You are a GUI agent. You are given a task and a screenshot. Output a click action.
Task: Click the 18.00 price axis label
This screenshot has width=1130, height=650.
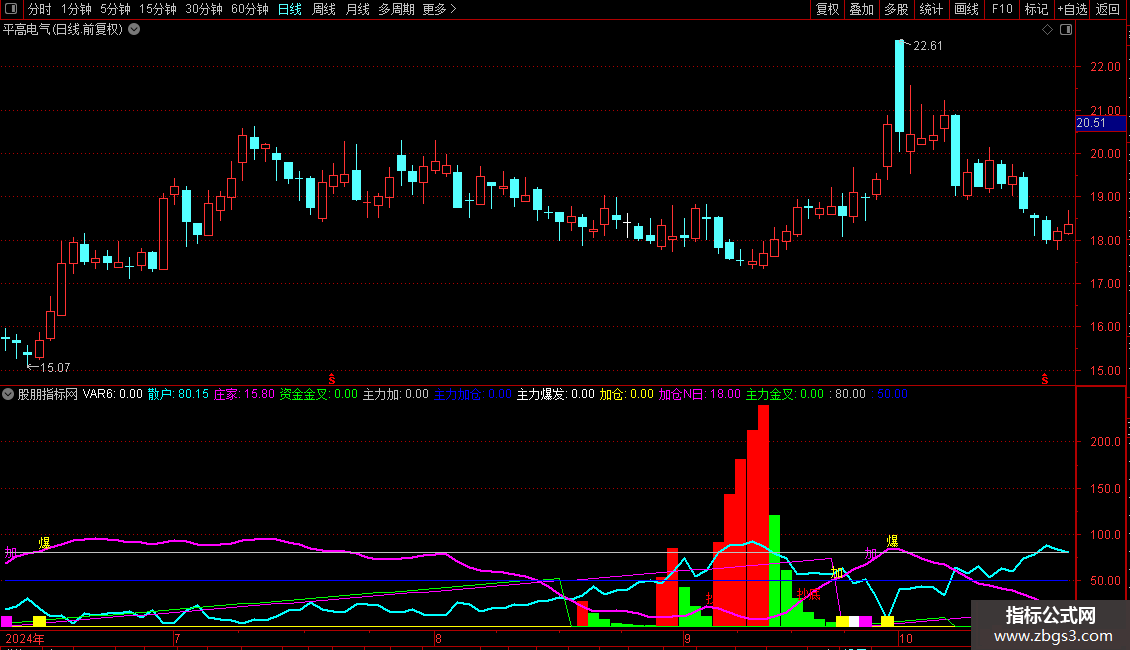(1105, 241)
